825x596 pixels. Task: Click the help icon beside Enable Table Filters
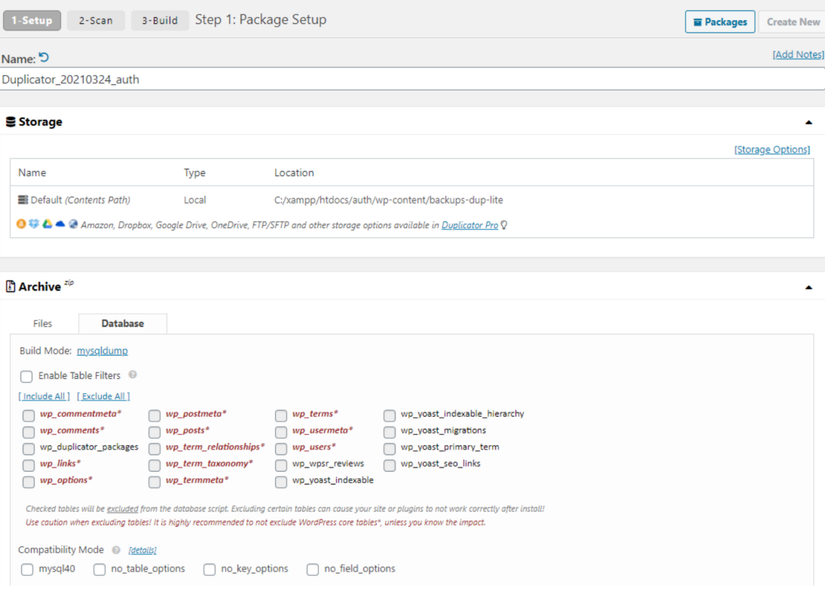[133, 375]
